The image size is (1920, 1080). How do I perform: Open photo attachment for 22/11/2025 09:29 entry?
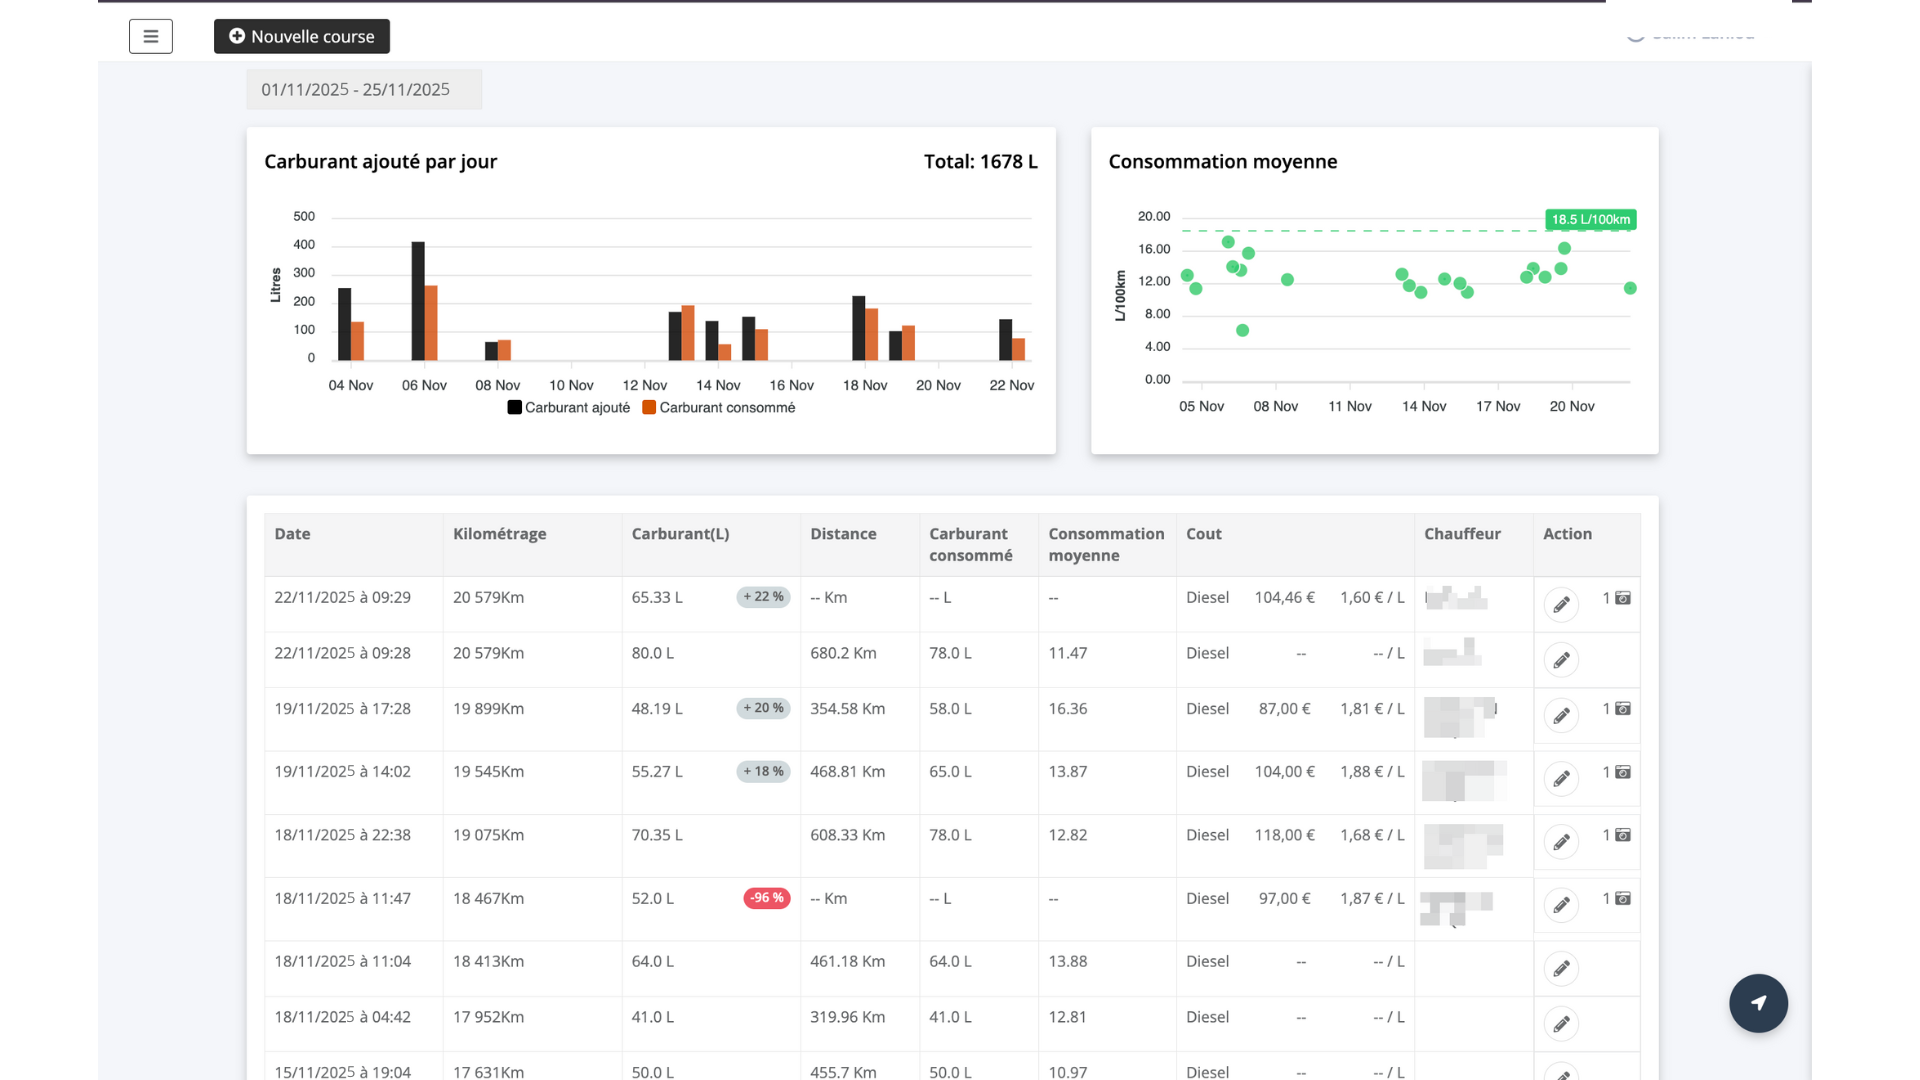pos(1622,598)
